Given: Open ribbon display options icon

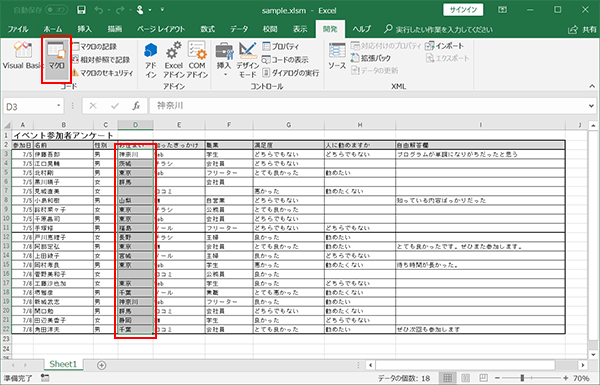Looking at the screenshot, I should pos(502,10).
